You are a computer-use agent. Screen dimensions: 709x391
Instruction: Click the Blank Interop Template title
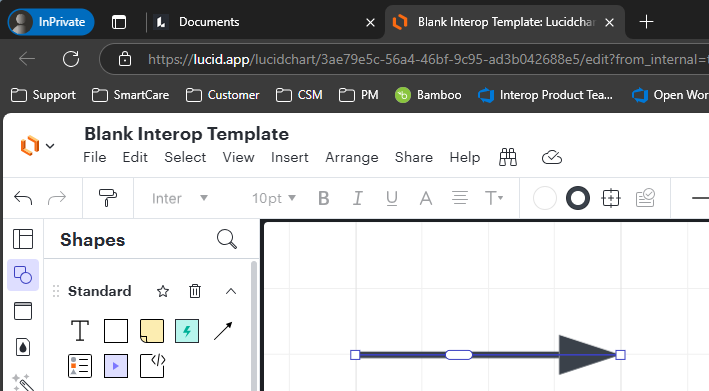186,134
